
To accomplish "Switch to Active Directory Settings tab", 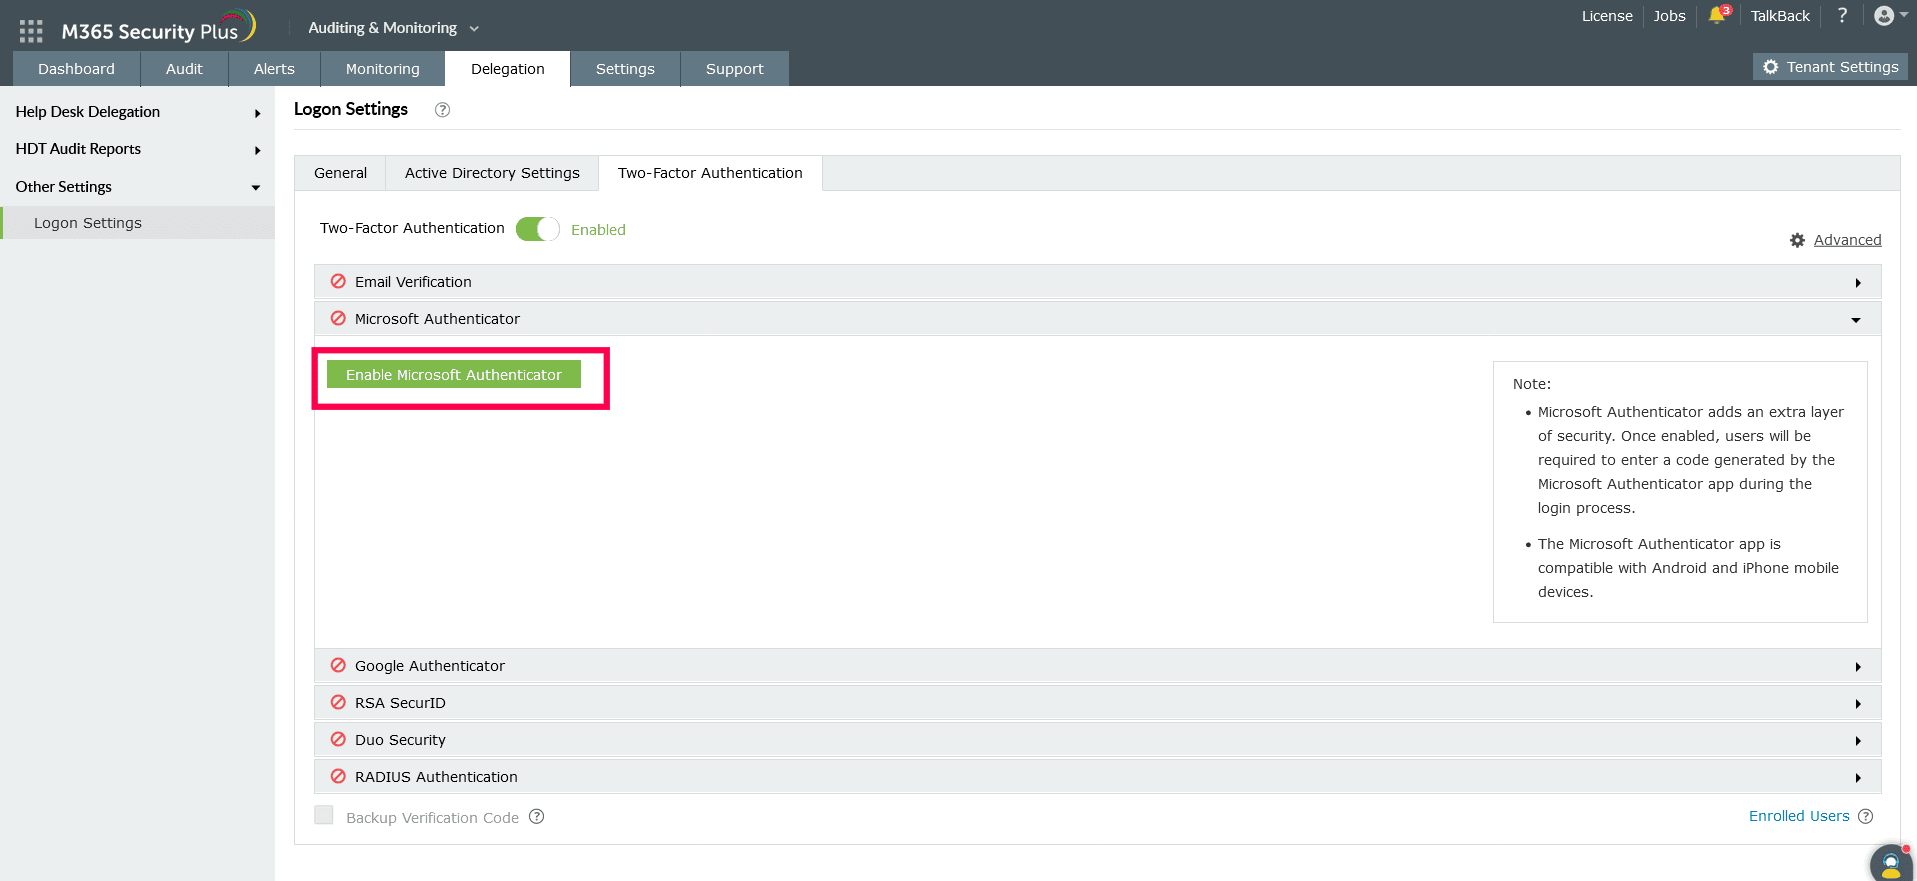I will [492, 173].
